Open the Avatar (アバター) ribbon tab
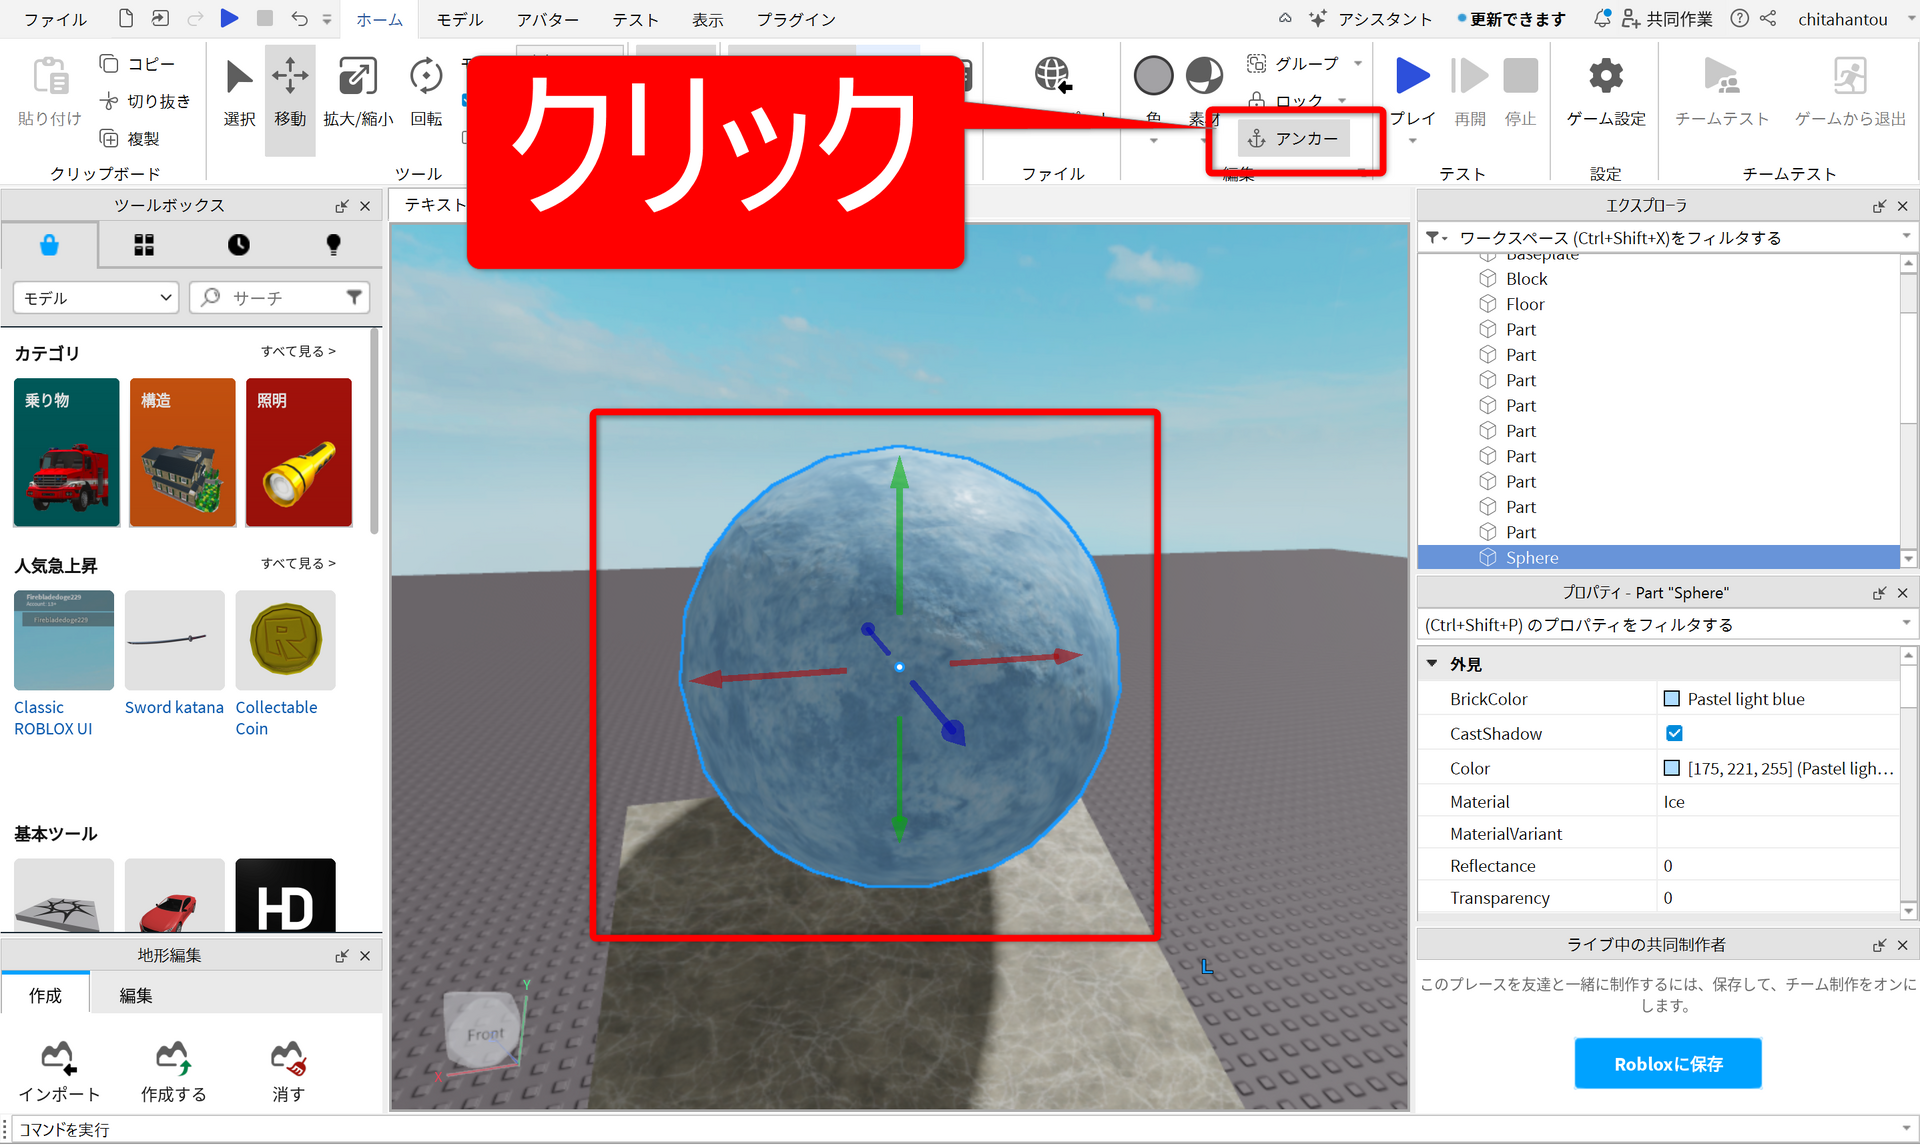 point(547,19)
